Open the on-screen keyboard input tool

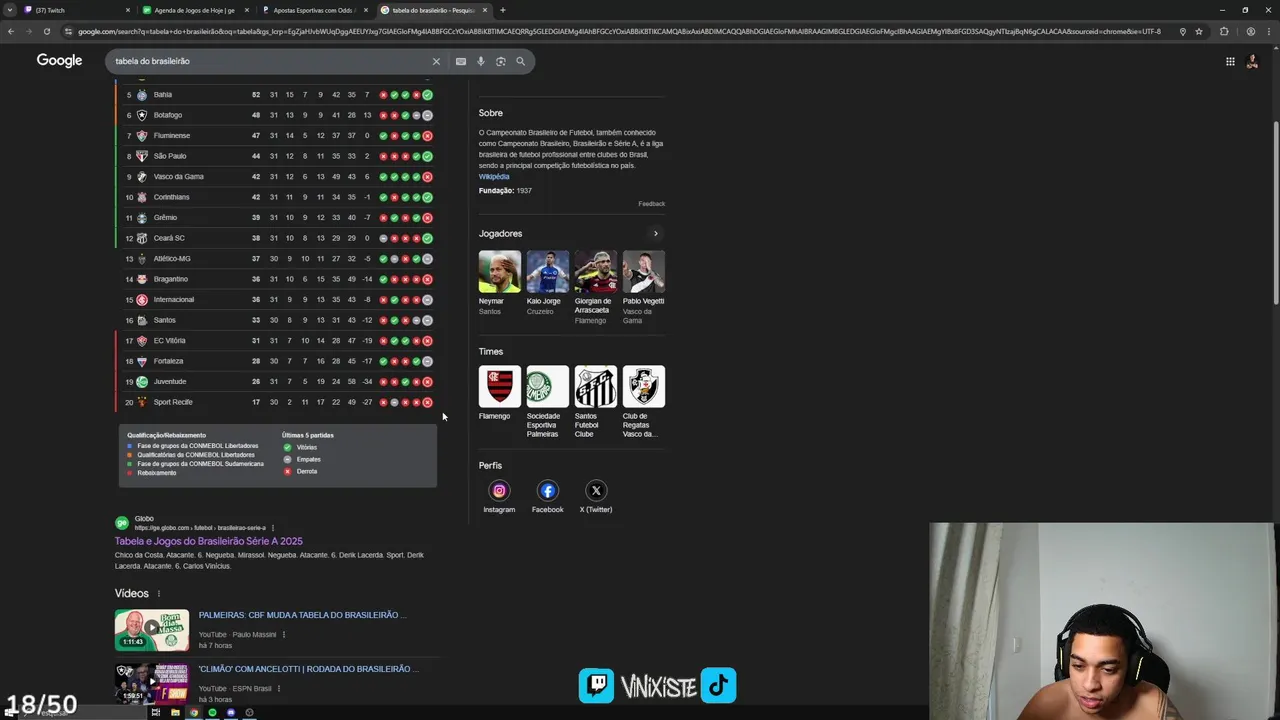click(460, 61)
